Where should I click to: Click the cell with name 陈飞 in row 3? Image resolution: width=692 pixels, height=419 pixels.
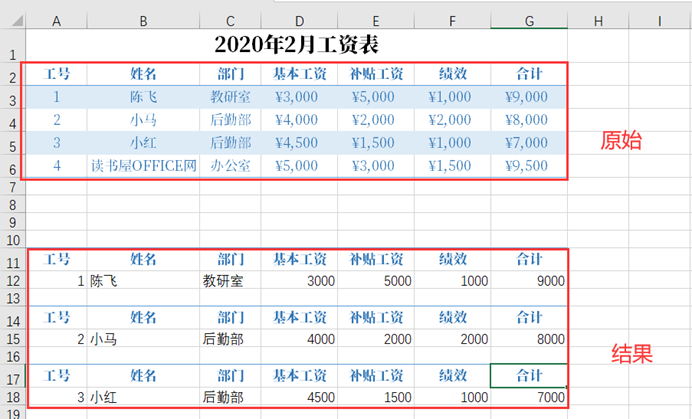coord(143,97)
